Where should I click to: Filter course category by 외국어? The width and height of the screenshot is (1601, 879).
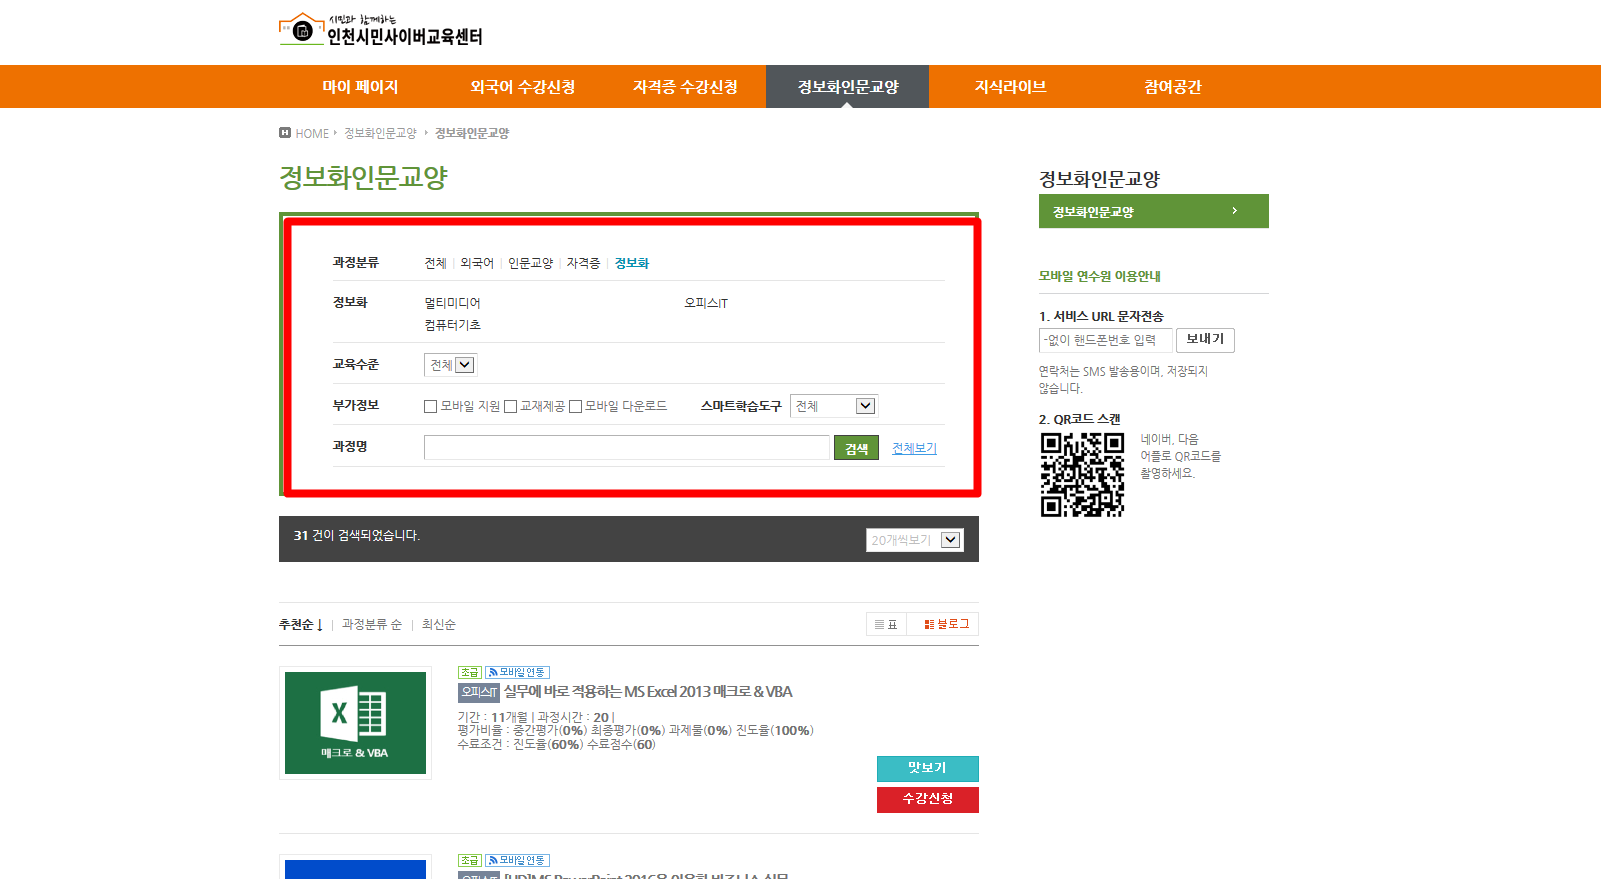click(x=477, y=263)
